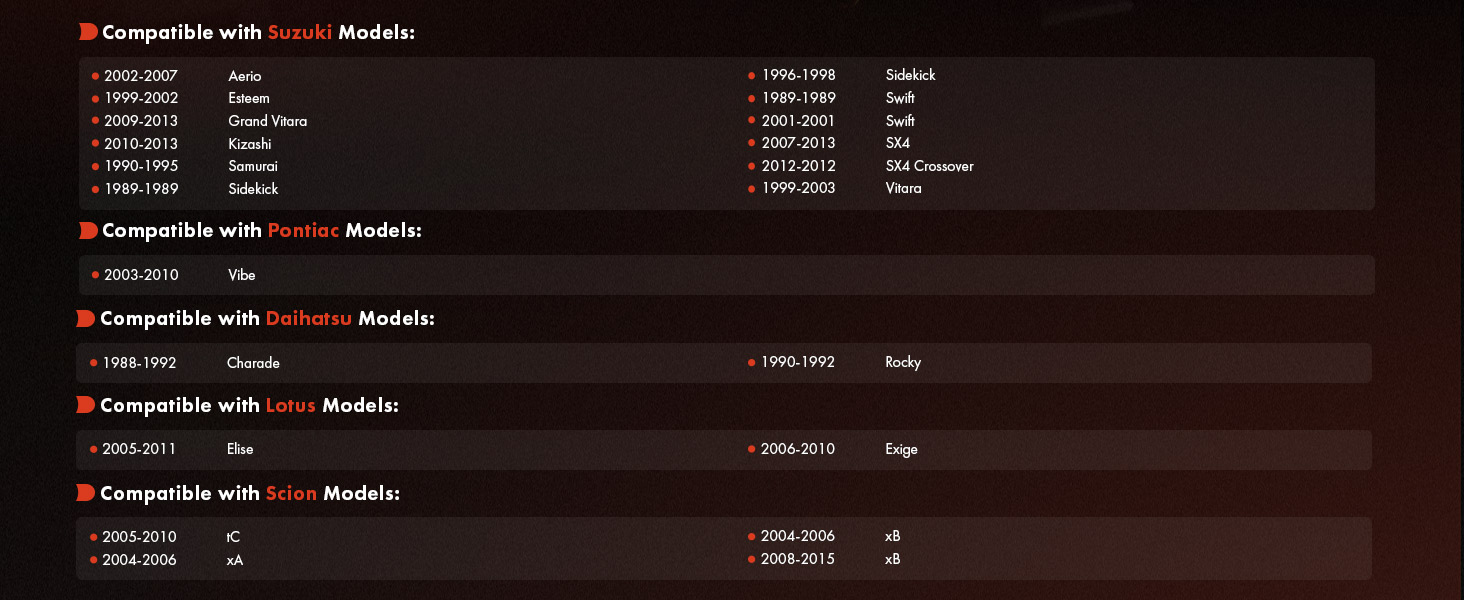The width and height of the screenshot is (1464, 600).
Task: Click the red bullet before 2002-2007 Aerio
Action: pos(95,76)
